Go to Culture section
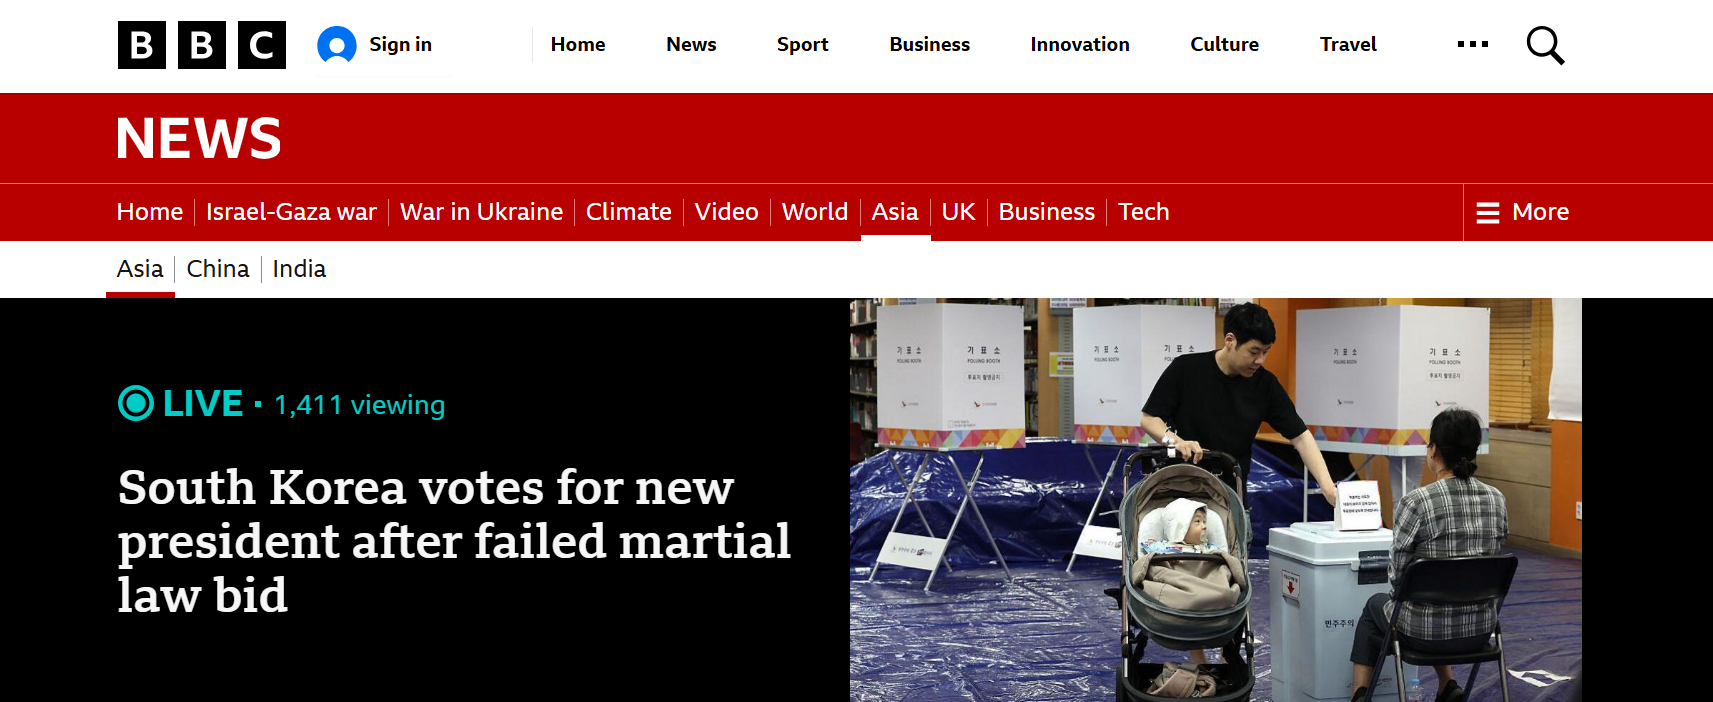Screen dimensions: 1713x702 1224,45
